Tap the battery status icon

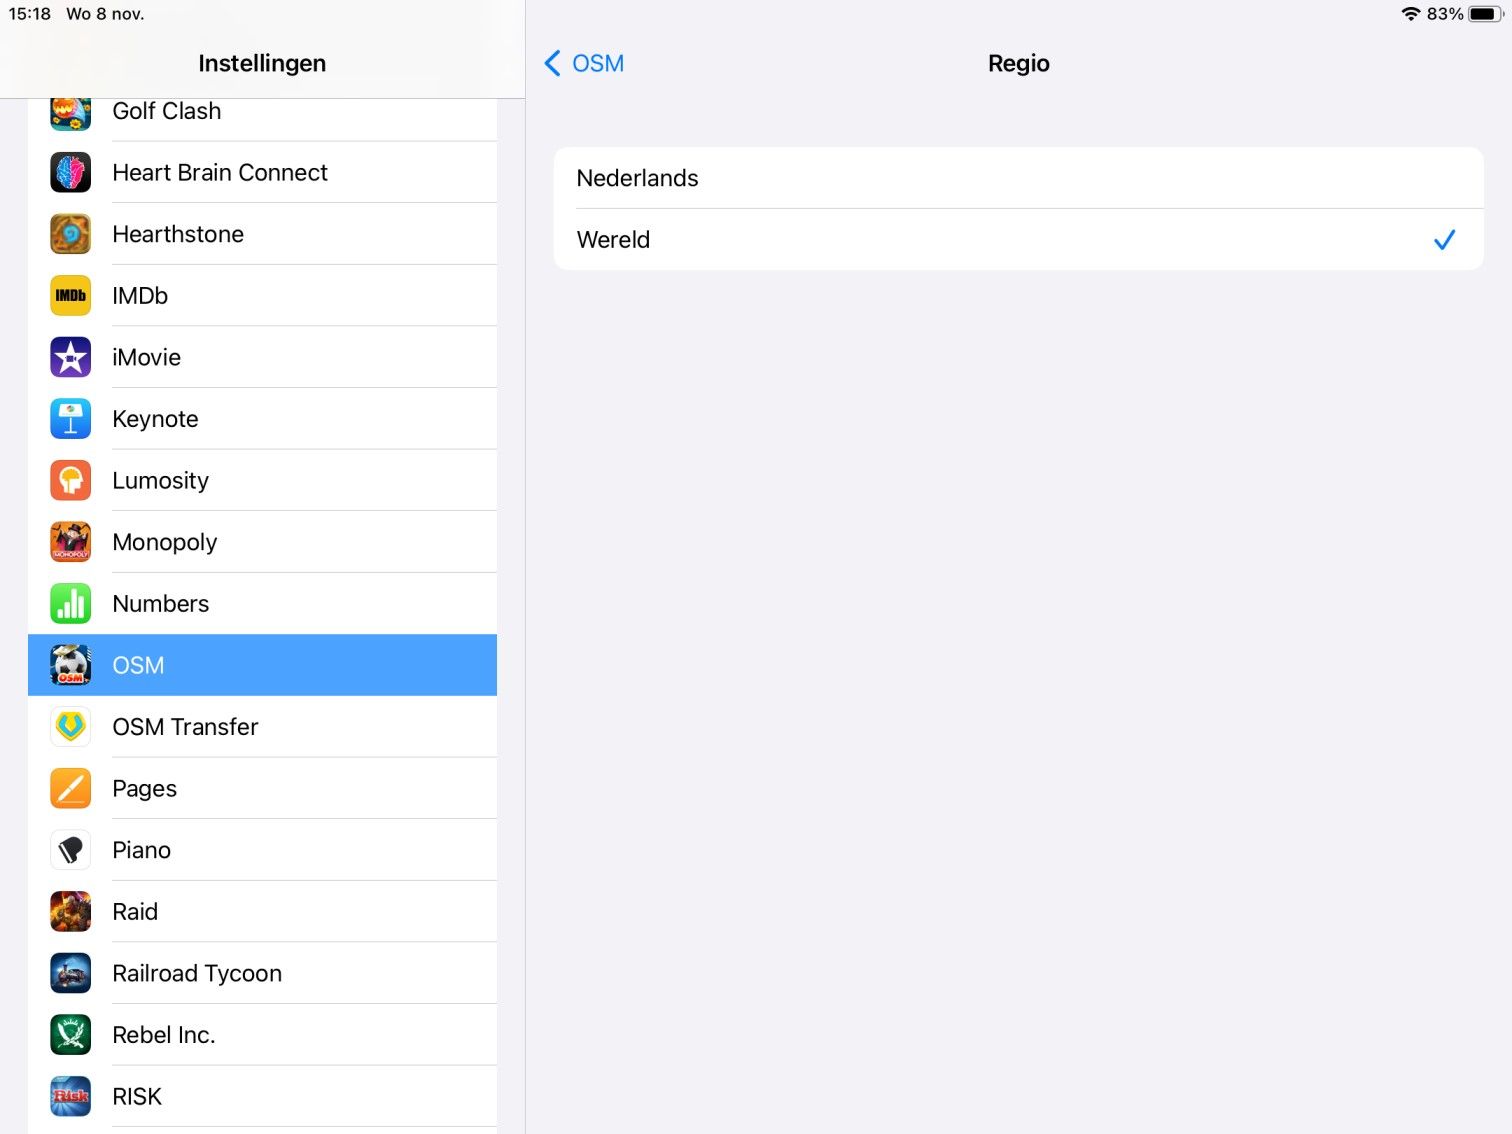pos(1486,14)
